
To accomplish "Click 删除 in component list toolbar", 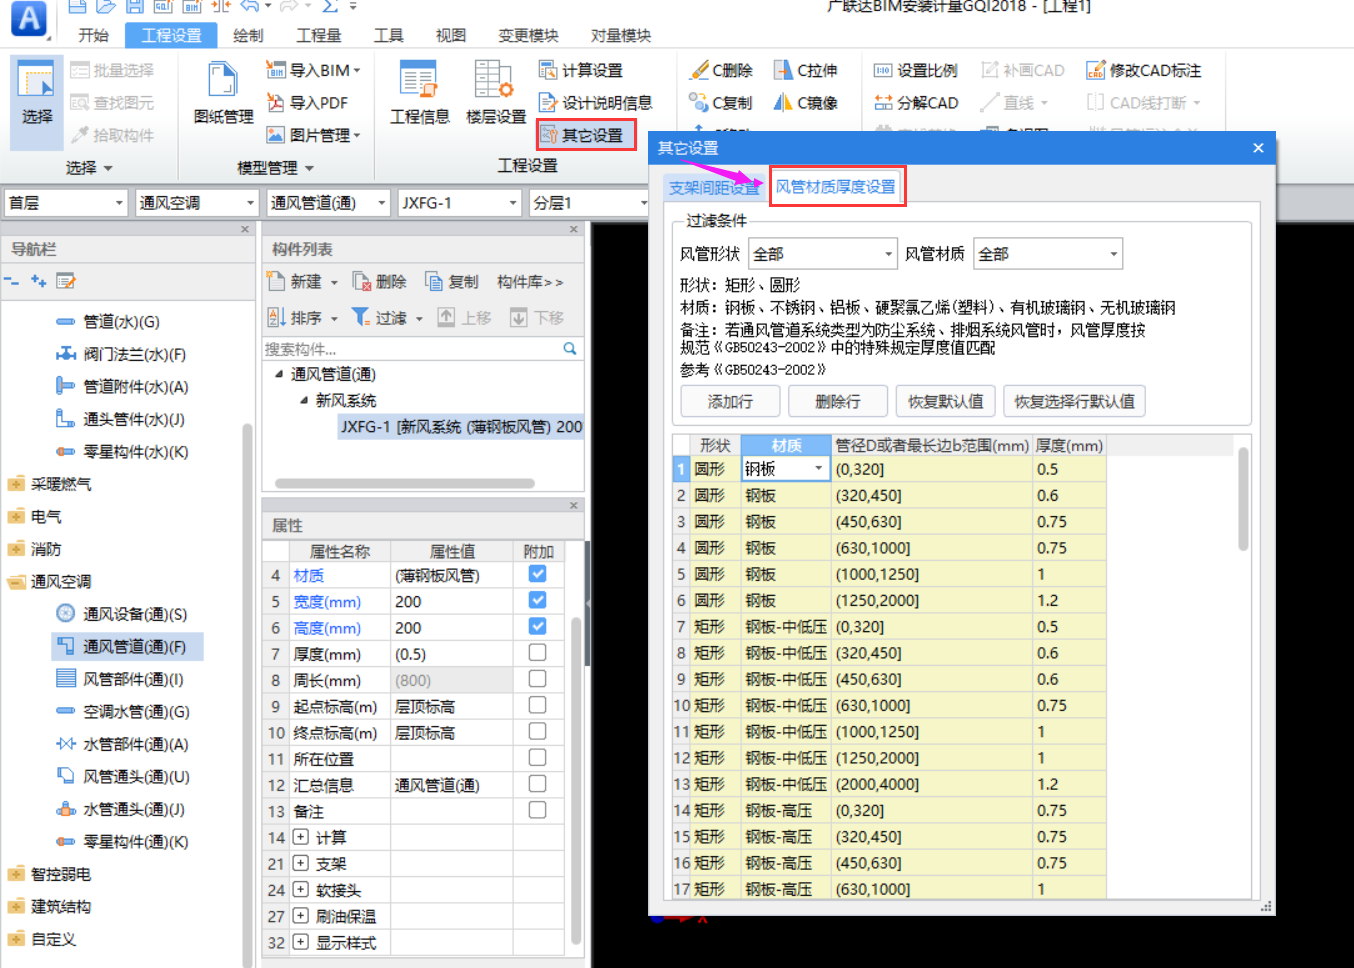I will click(x=379, y=282).
